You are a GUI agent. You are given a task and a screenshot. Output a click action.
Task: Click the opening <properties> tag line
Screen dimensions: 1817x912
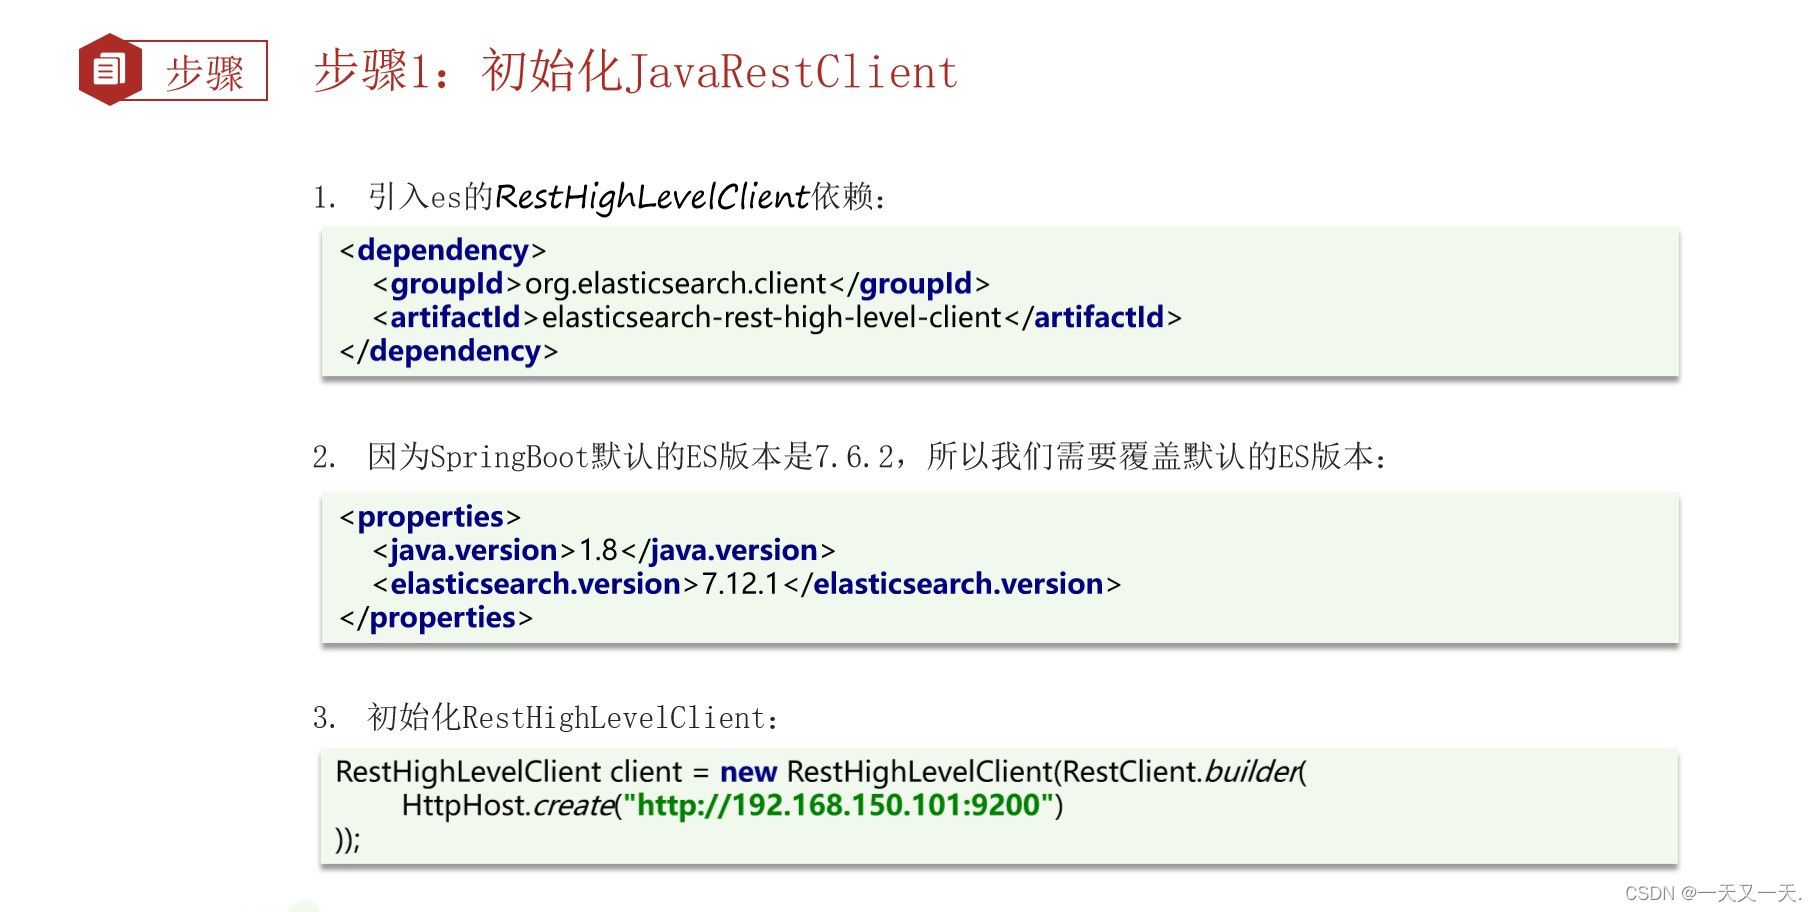430,517
